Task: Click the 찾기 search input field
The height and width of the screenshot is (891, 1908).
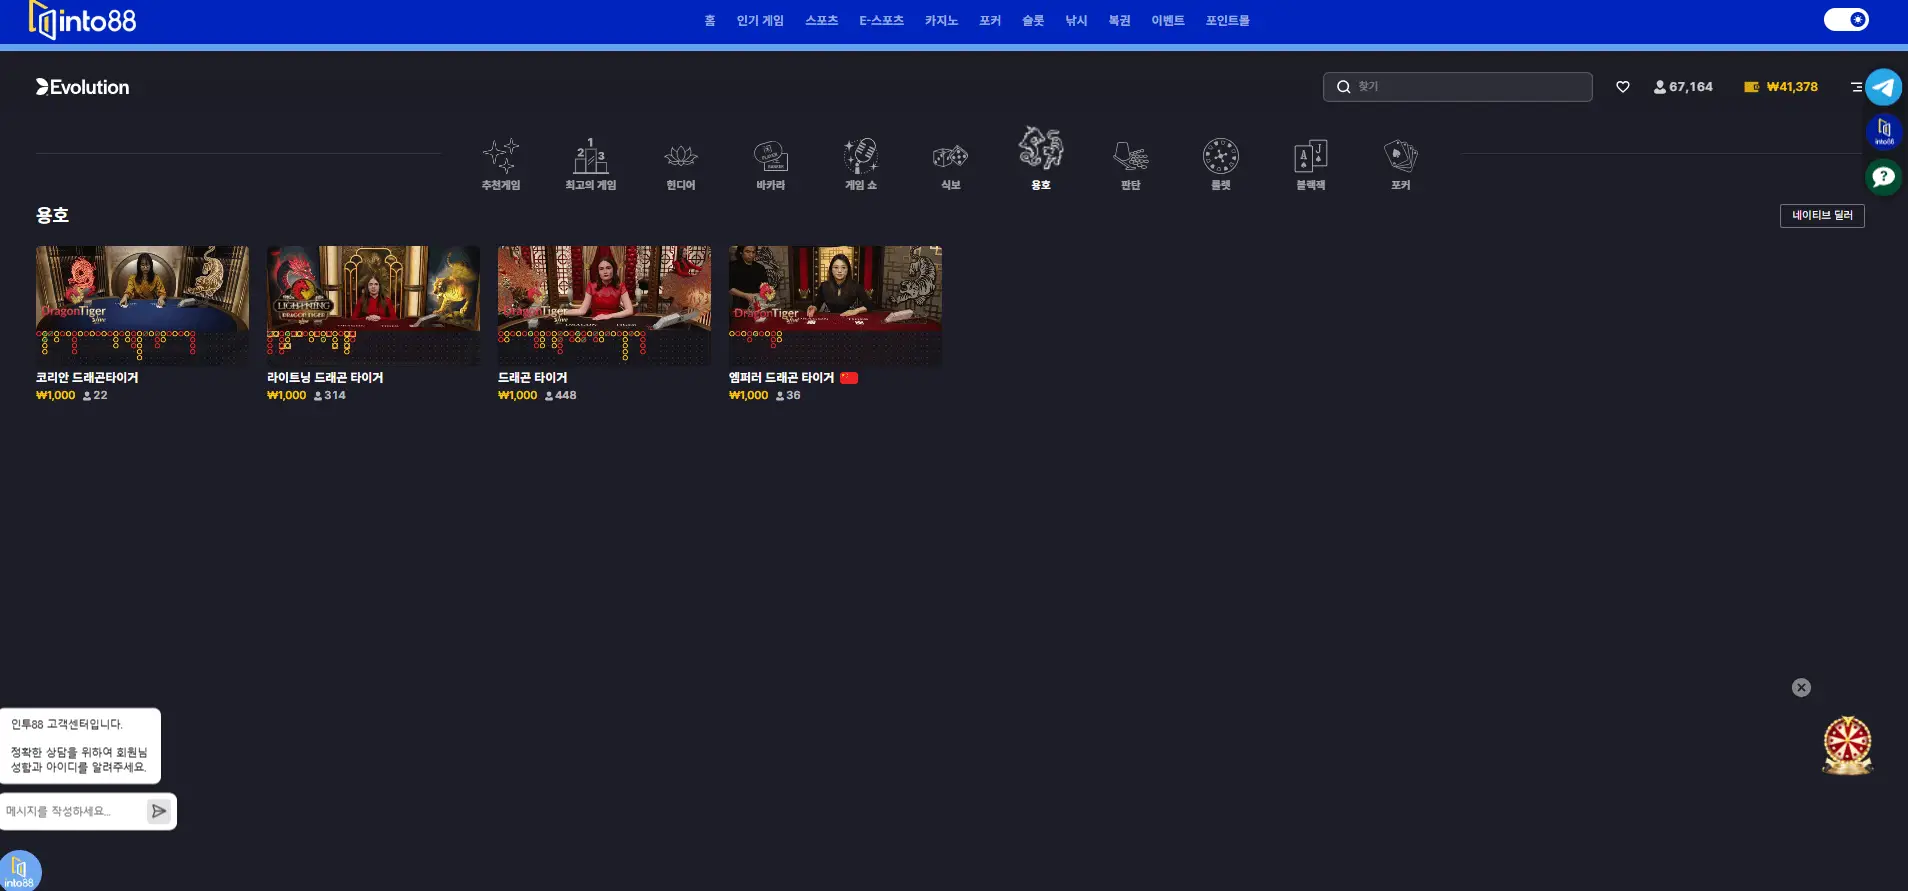Action: tap(1458, 87)
